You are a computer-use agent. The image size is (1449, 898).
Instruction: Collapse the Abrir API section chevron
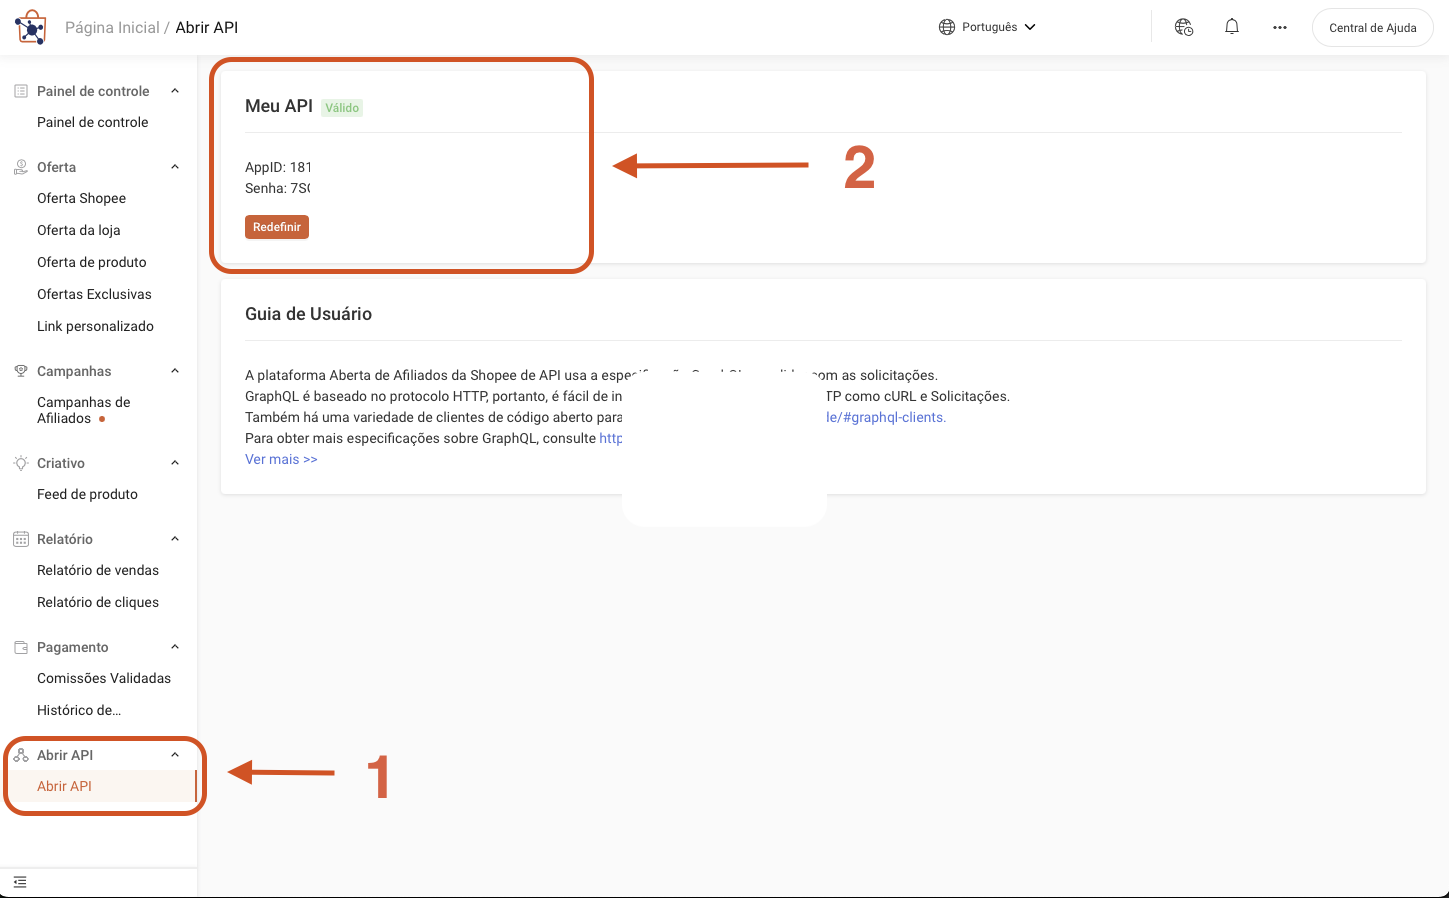coord(175,755)
